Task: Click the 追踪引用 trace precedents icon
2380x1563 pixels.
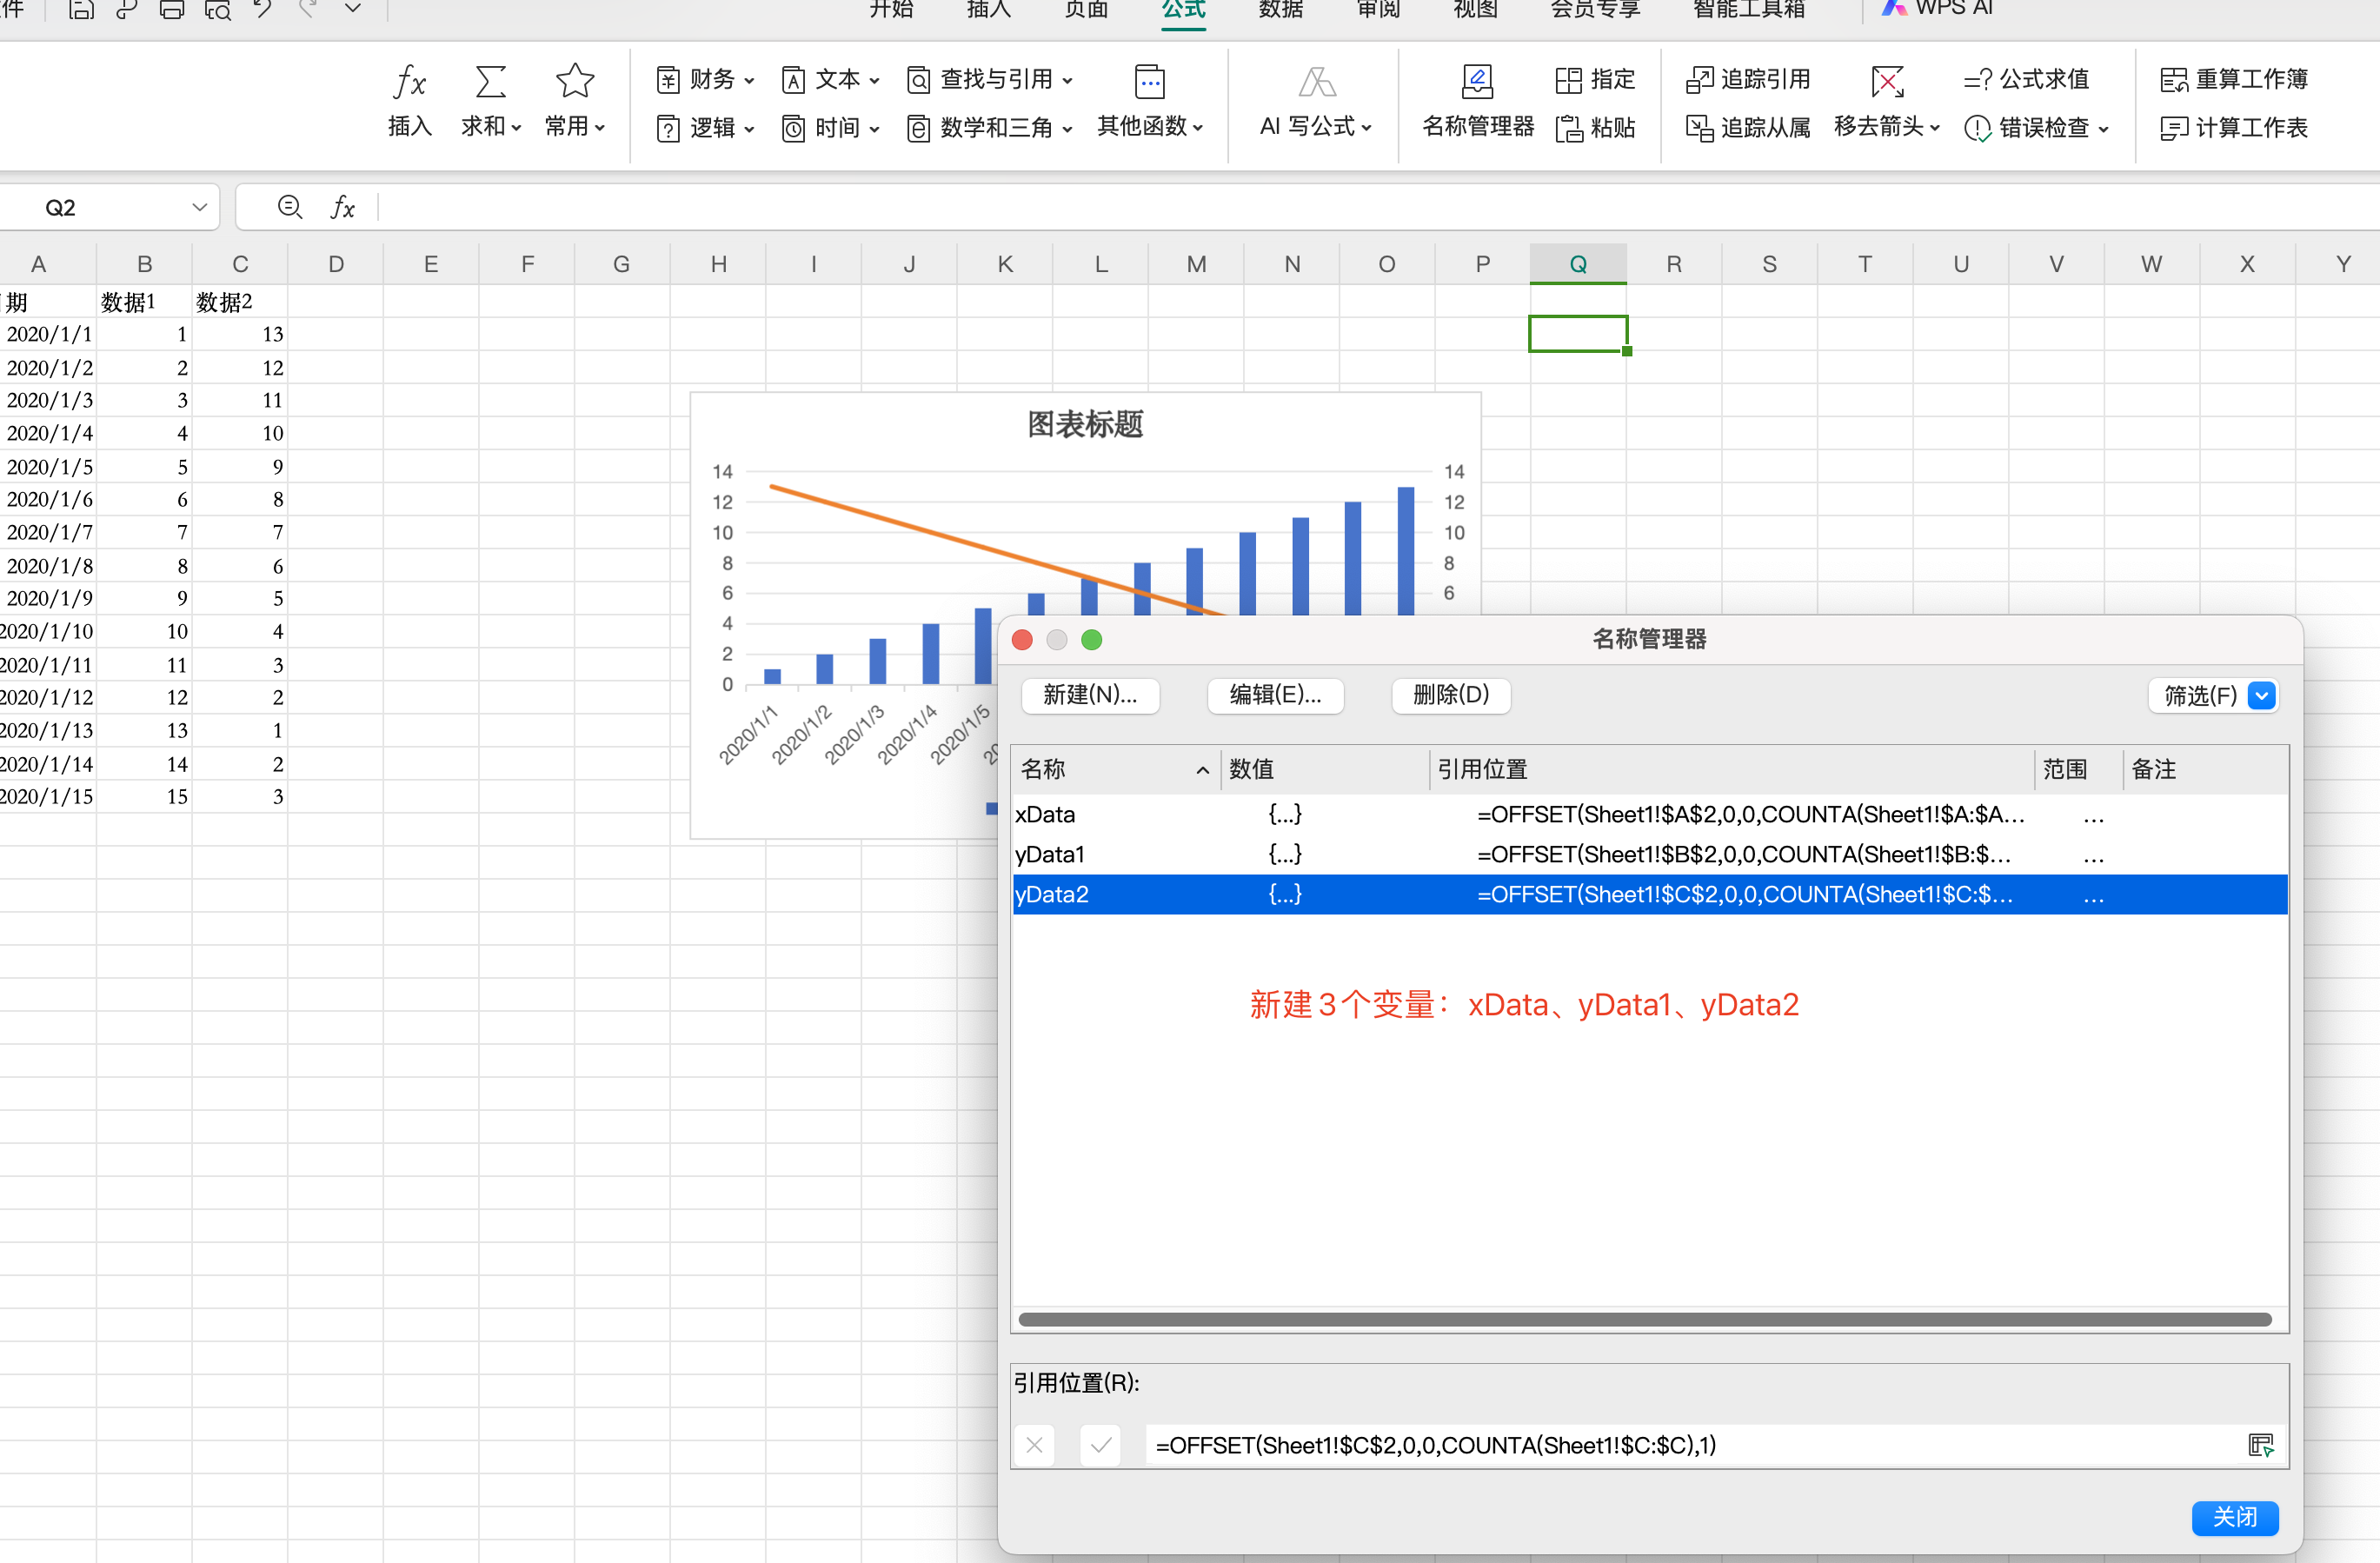Action: (x=1699, y=79)
